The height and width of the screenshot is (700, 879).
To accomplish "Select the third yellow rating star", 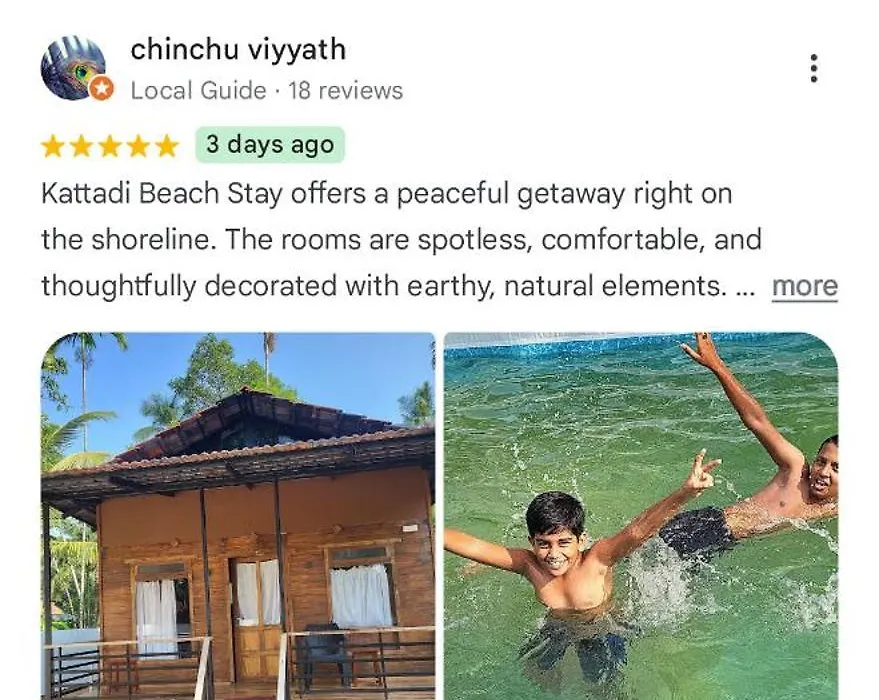I will point(110,146).
